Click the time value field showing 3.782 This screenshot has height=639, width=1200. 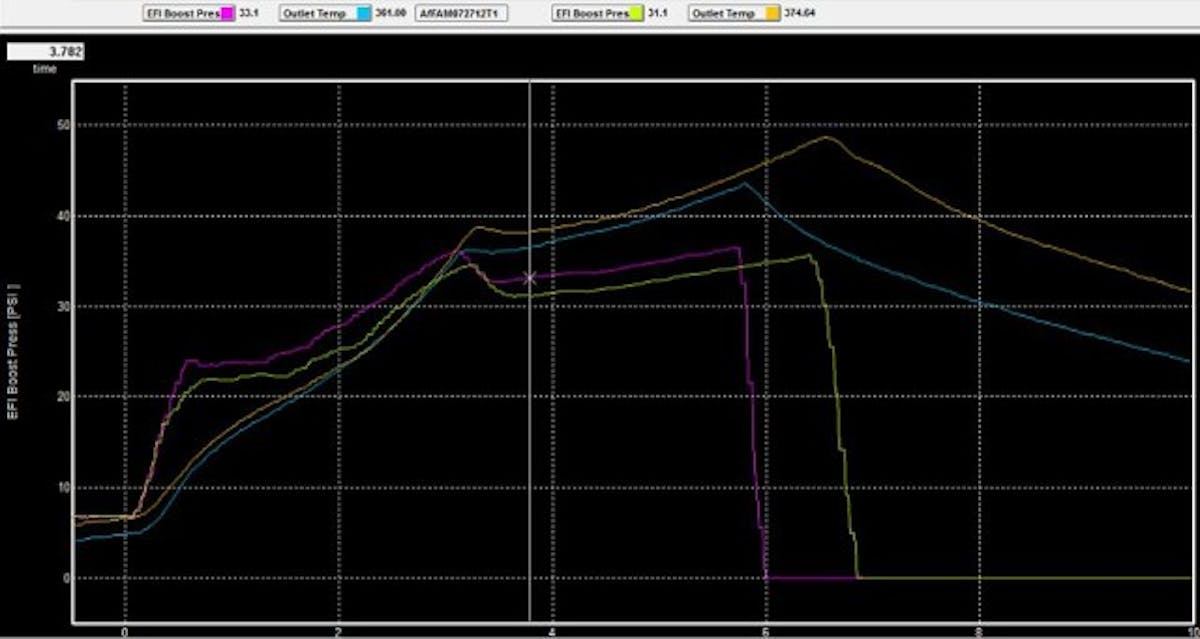(x=44, y=51)
